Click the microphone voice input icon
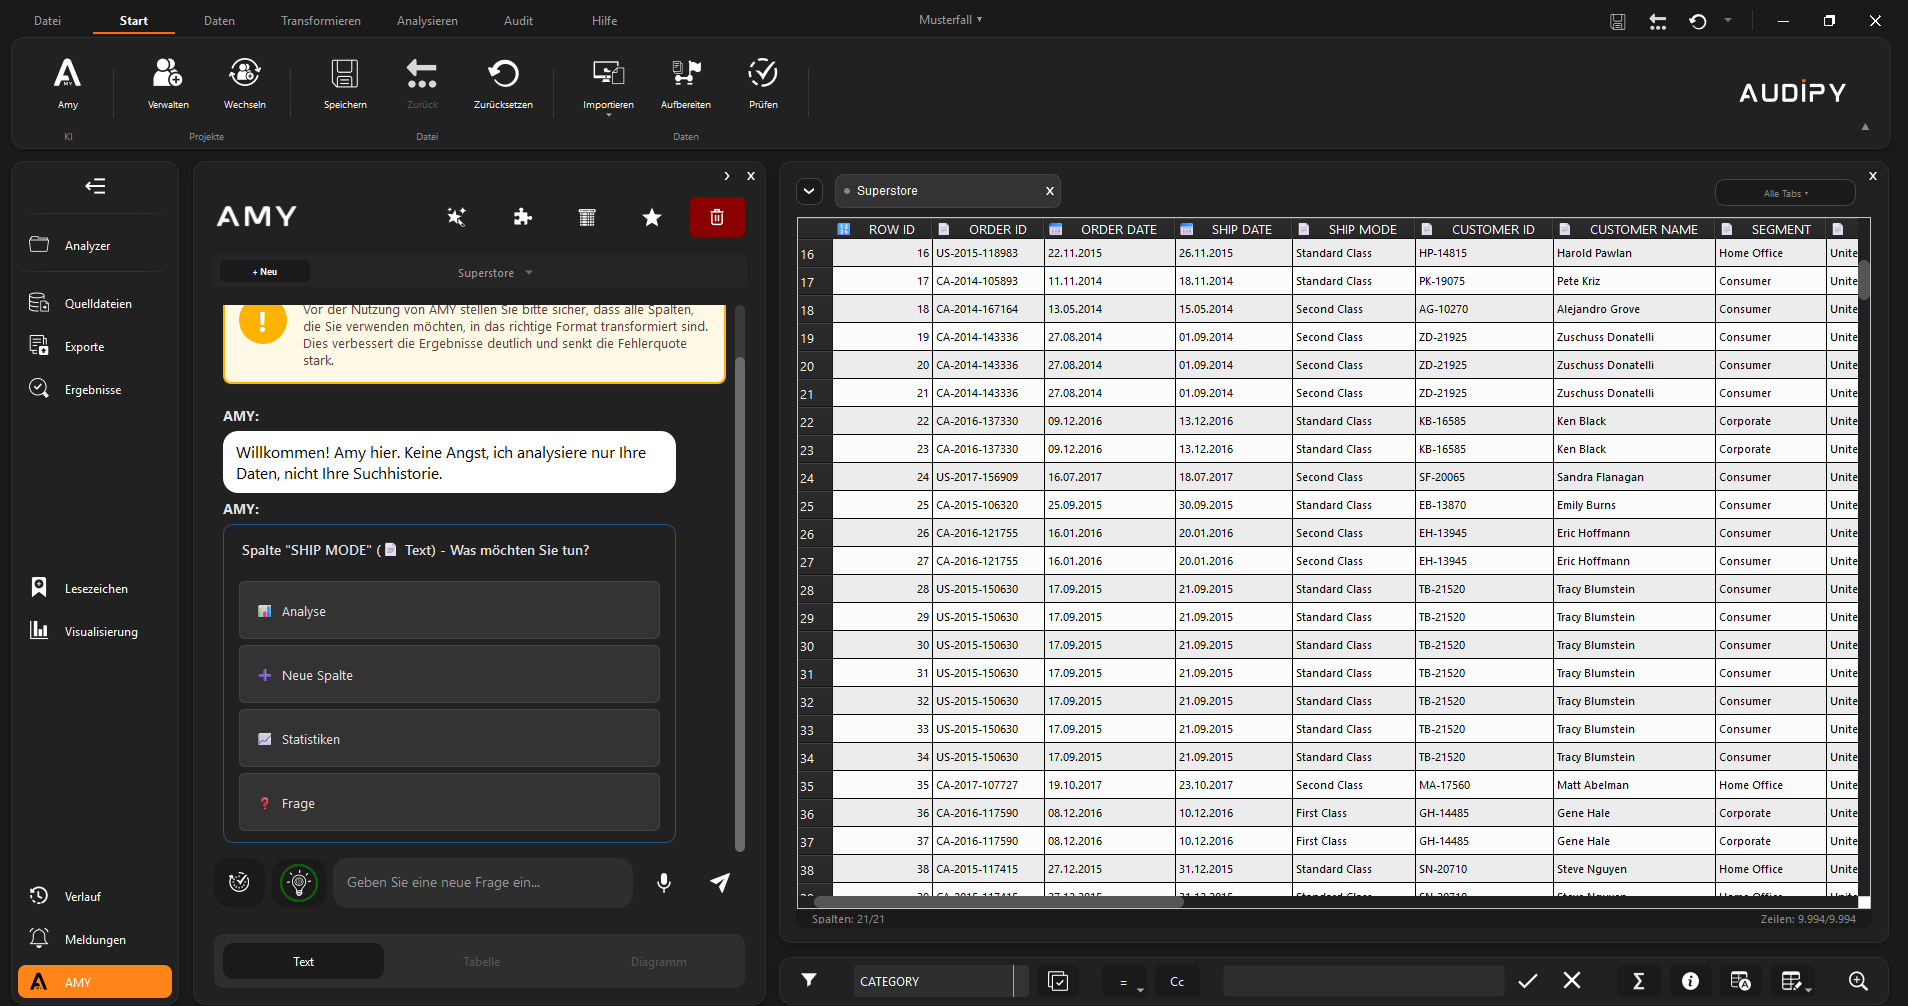The image size is (1908, 1006). (x=663, y=882)
